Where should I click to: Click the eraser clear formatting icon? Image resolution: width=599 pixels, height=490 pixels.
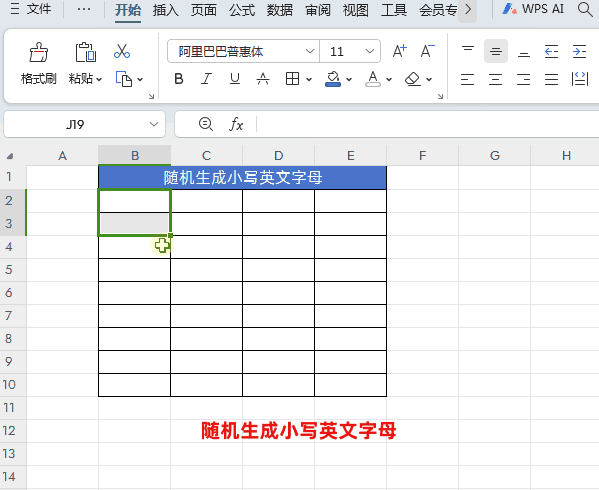click(x=413, y=79)
